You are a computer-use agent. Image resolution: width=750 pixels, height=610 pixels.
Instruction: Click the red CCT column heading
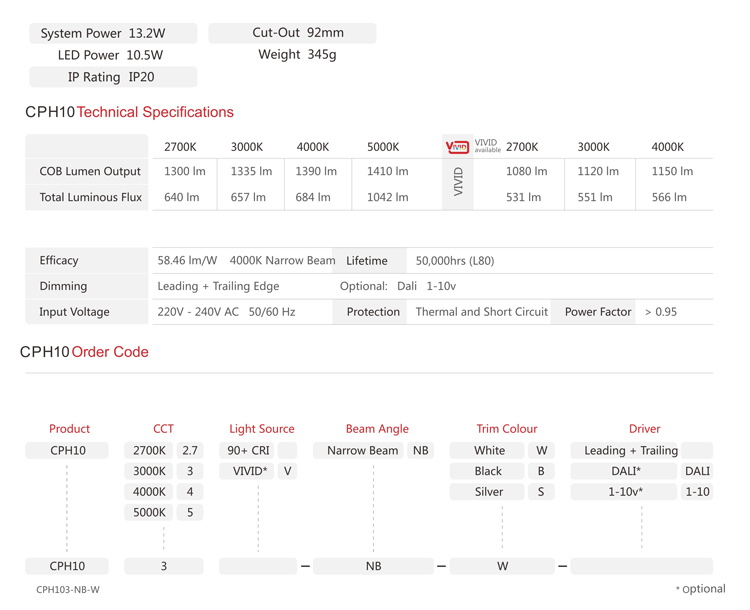[x=163, y=429]
